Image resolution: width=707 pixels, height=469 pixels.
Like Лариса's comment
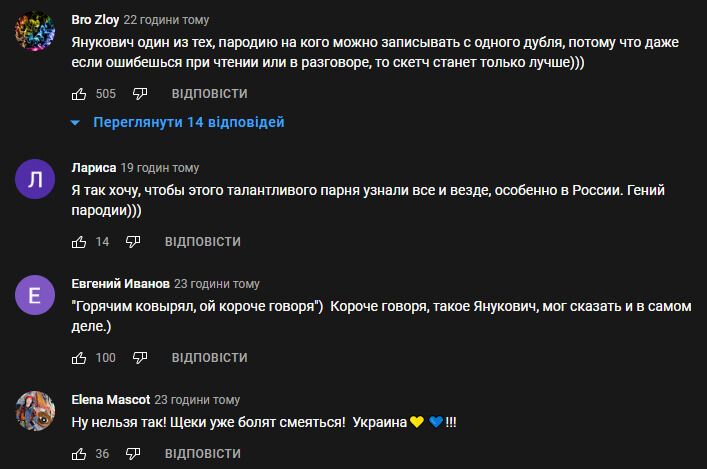(80, 242)
